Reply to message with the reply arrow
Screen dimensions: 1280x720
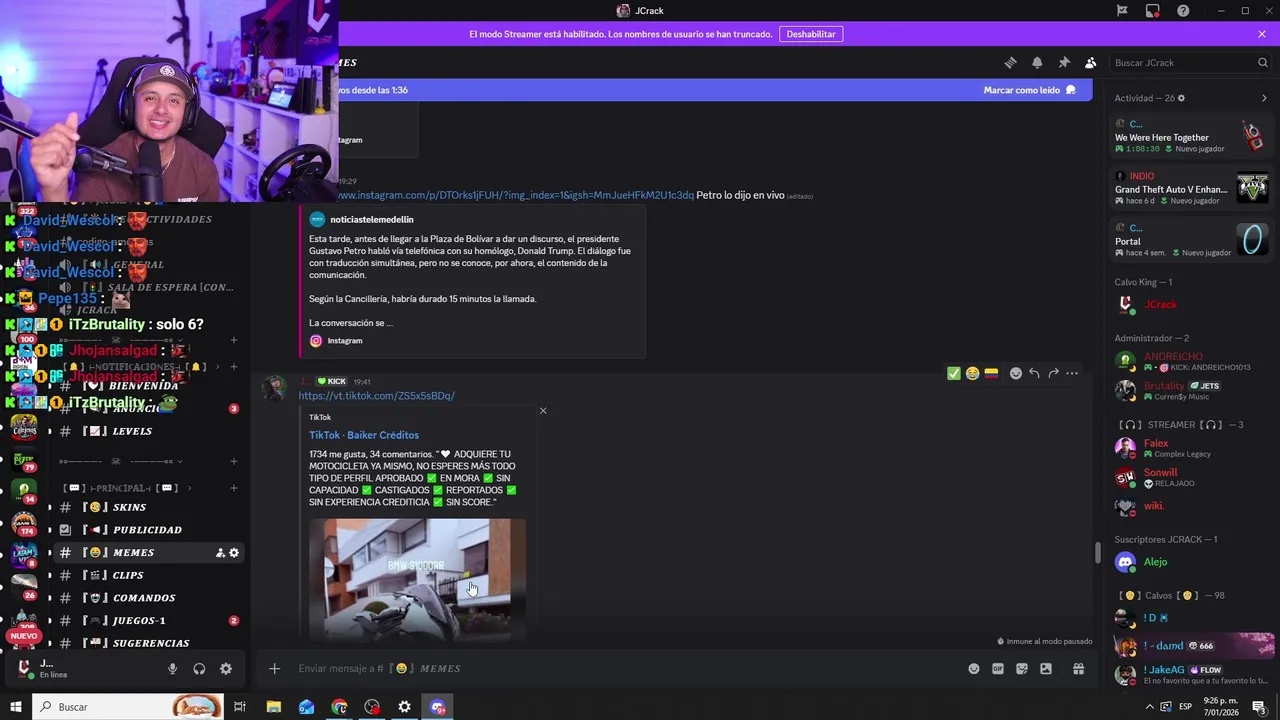pos(1034,373)
